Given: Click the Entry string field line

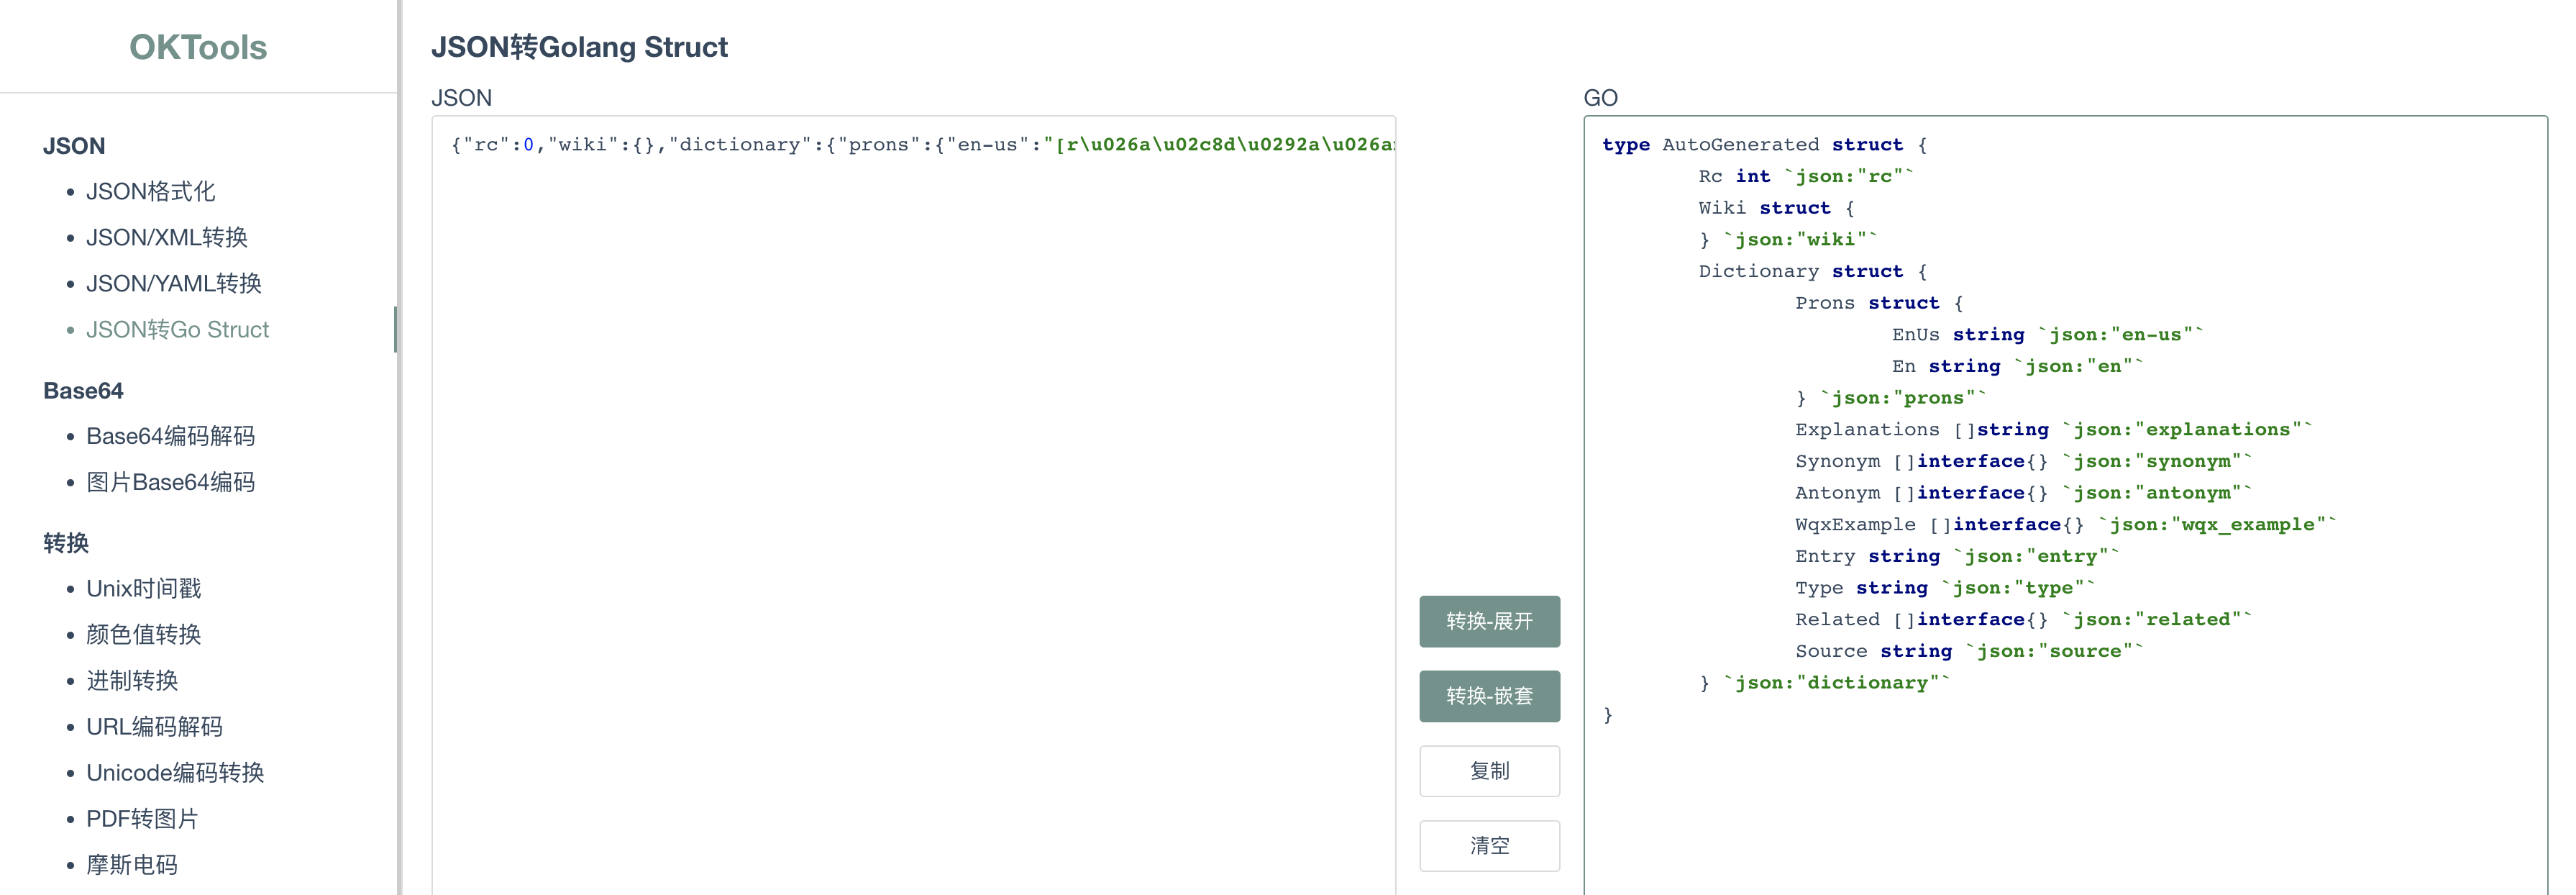Looking at the screenshot, I should coord(1957,556).
